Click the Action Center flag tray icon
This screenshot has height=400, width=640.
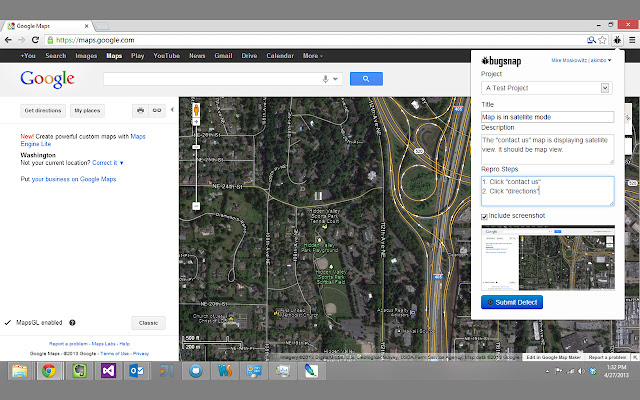[x=559, y=371]
